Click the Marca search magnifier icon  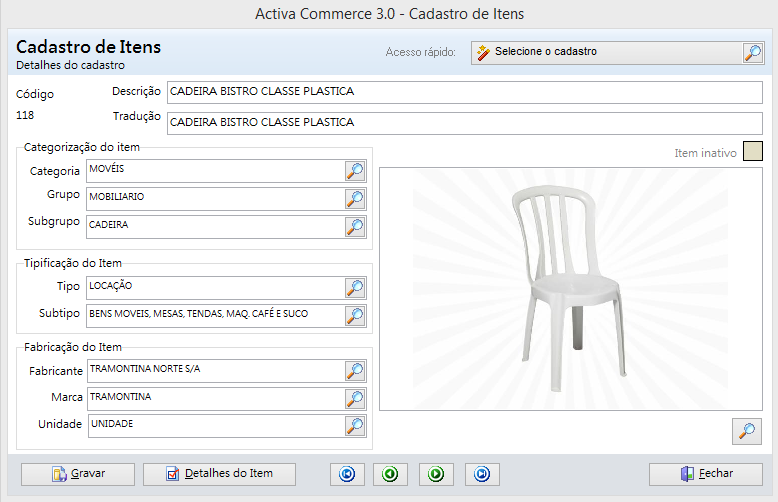pyautogui.click(x=355, y=399)
